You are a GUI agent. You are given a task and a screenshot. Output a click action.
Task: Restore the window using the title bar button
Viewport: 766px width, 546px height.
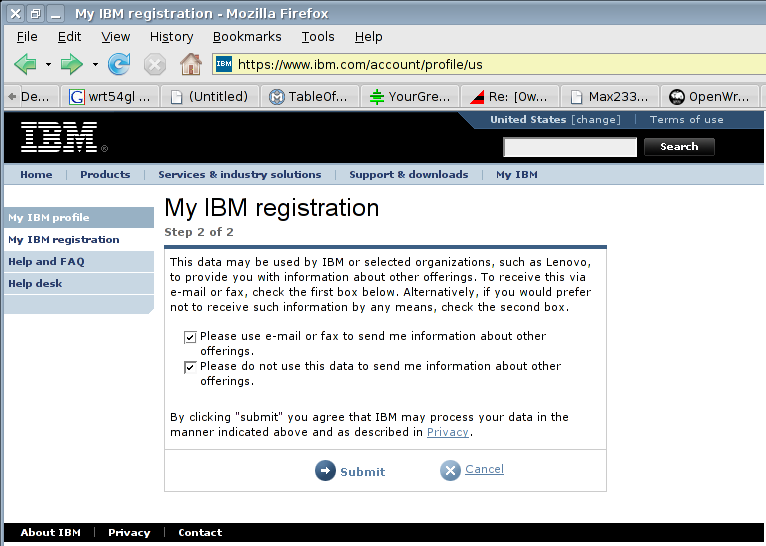[x=36, y=14]
